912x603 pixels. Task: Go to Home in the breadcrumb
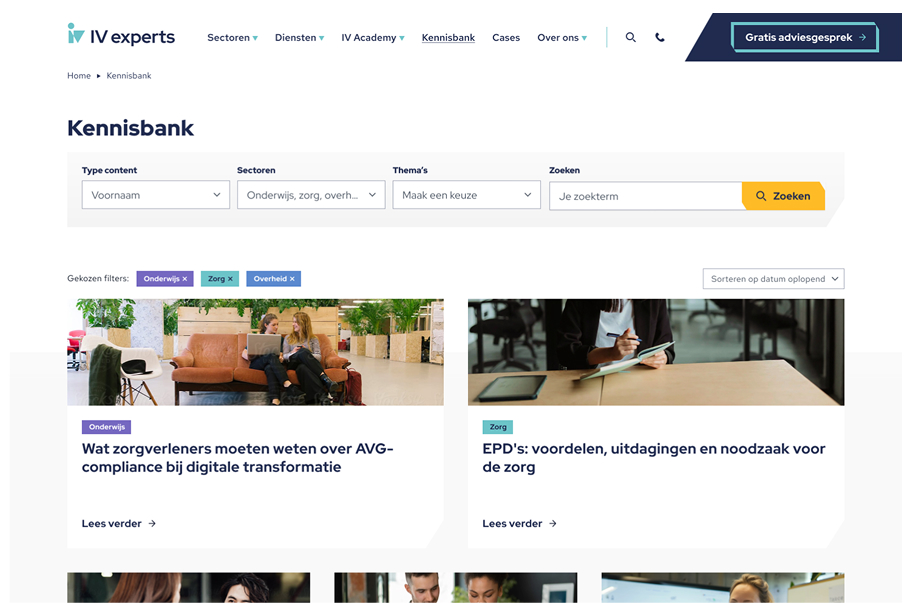click(79, 76)
